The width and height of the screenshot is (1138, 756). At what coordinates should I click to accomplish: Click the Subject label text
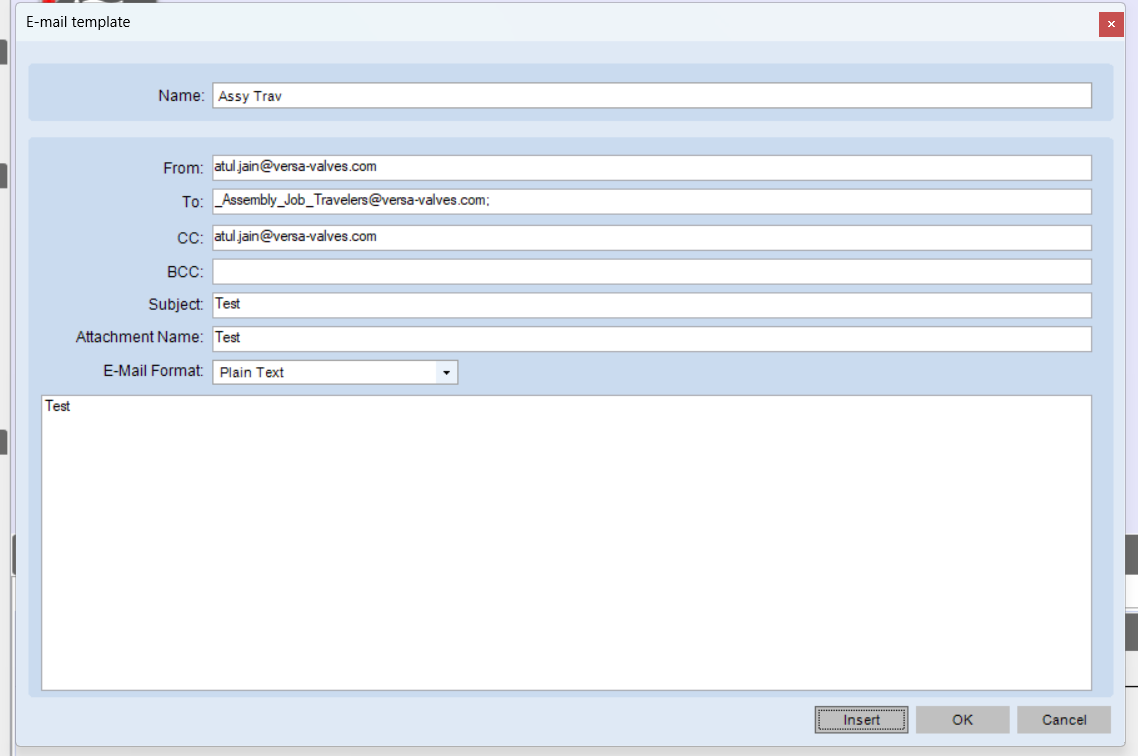[x=176, y=305]
